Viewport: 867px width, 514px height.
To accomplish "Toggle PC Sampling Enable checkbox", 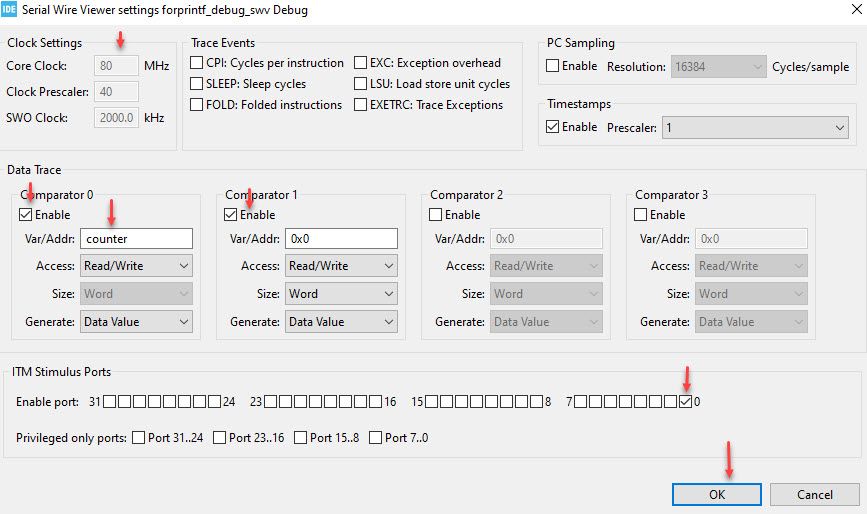I will tap(552, 66).
